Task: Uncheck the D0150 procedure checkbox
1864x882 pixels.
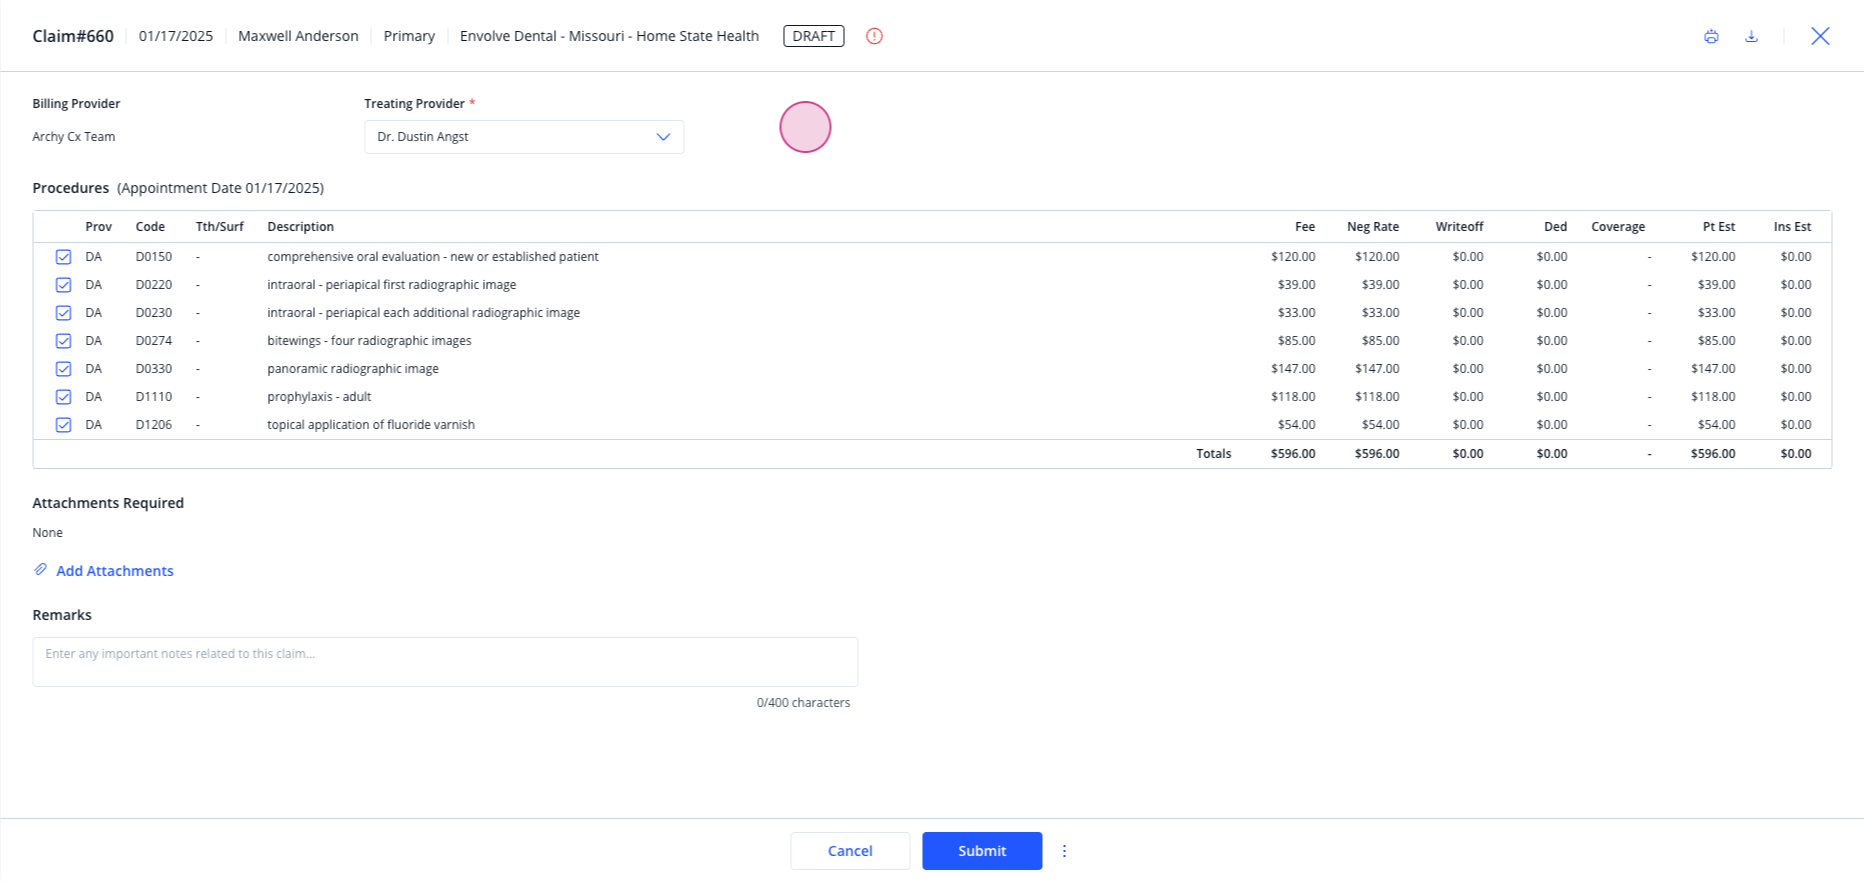Action: (x=63, y=257)
